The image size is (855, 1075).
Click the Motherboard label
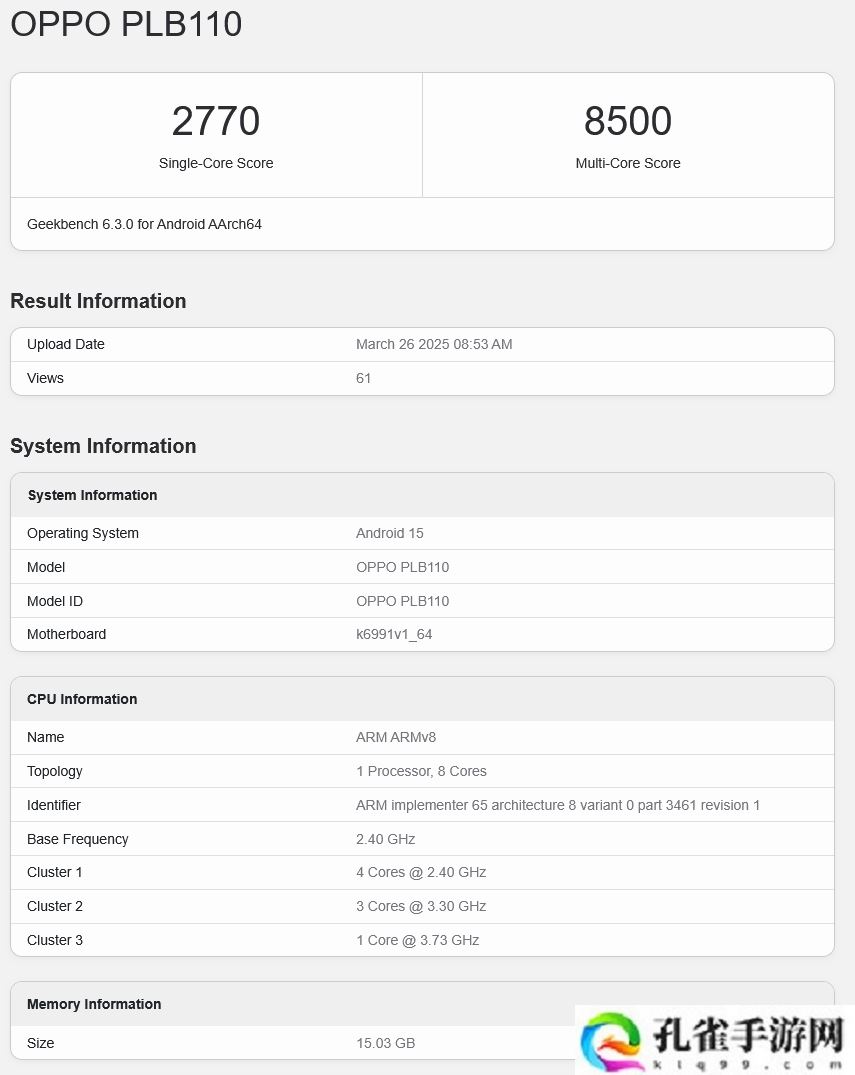pyautogui.click(x=67, y=634)
